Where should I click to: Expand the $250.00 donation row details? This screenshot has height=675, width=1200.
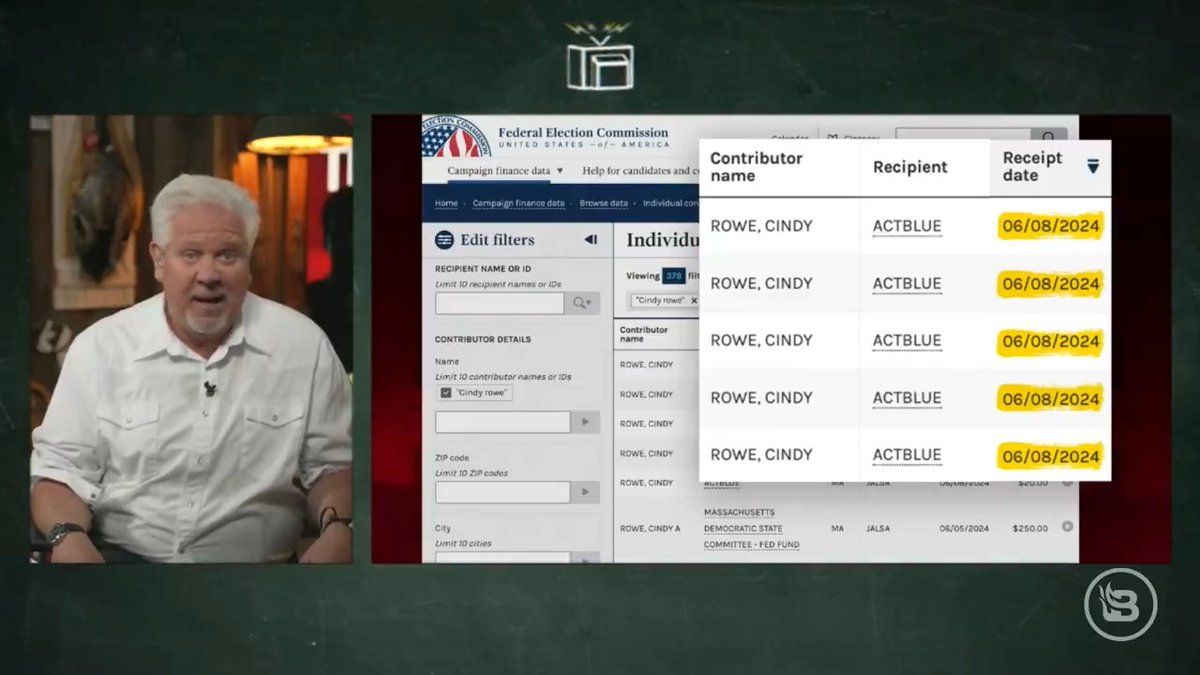(x=1068, y=527)
